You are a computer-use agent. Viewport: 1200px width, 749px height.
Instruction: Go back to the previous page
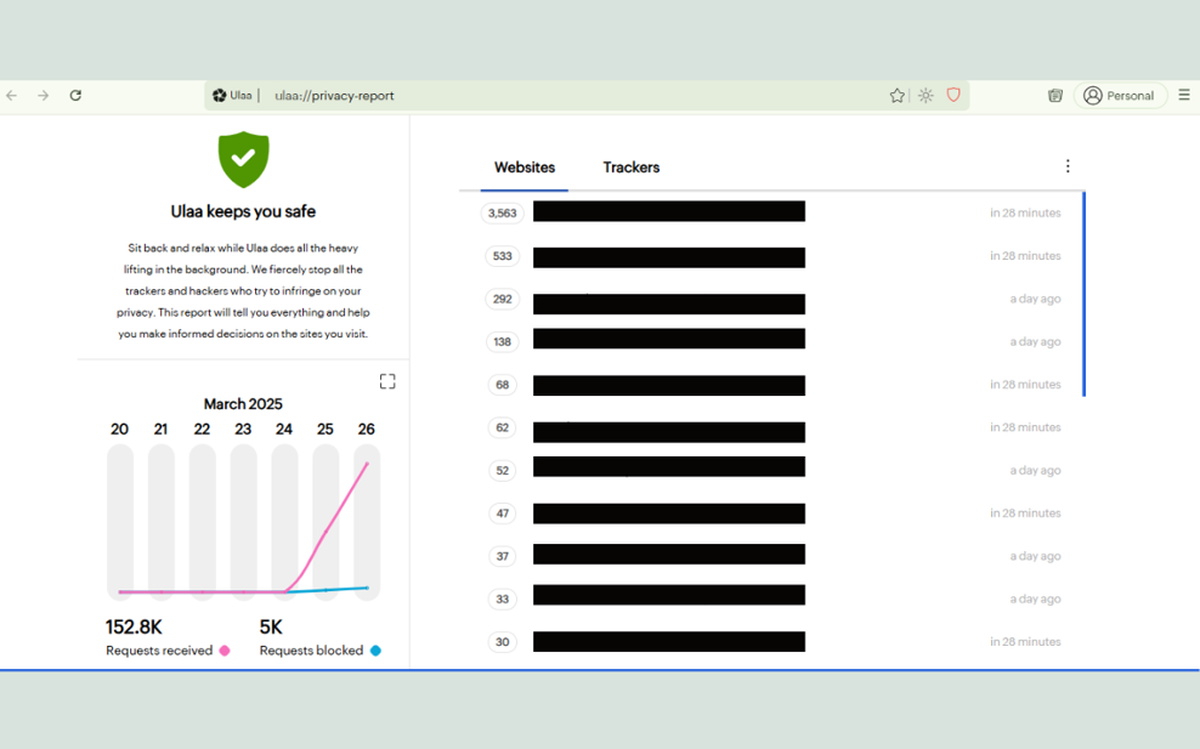tap(12, 96)
